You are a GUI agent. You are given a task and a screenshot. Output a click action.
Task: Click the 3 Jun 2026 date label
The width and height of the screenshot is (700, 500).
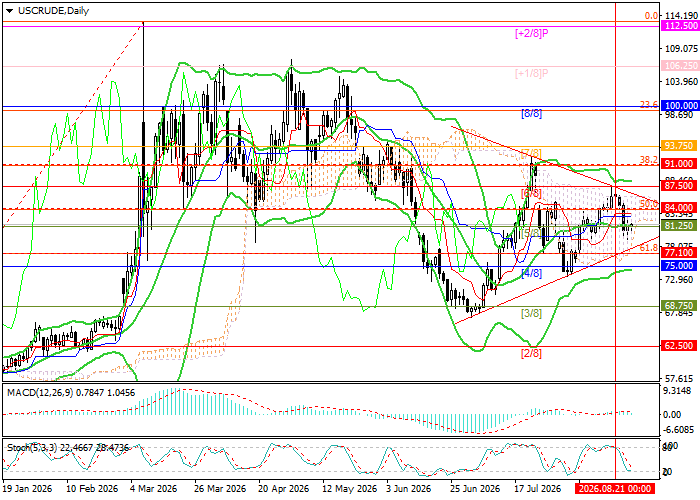pyautogui.click(x=408, y=488)
